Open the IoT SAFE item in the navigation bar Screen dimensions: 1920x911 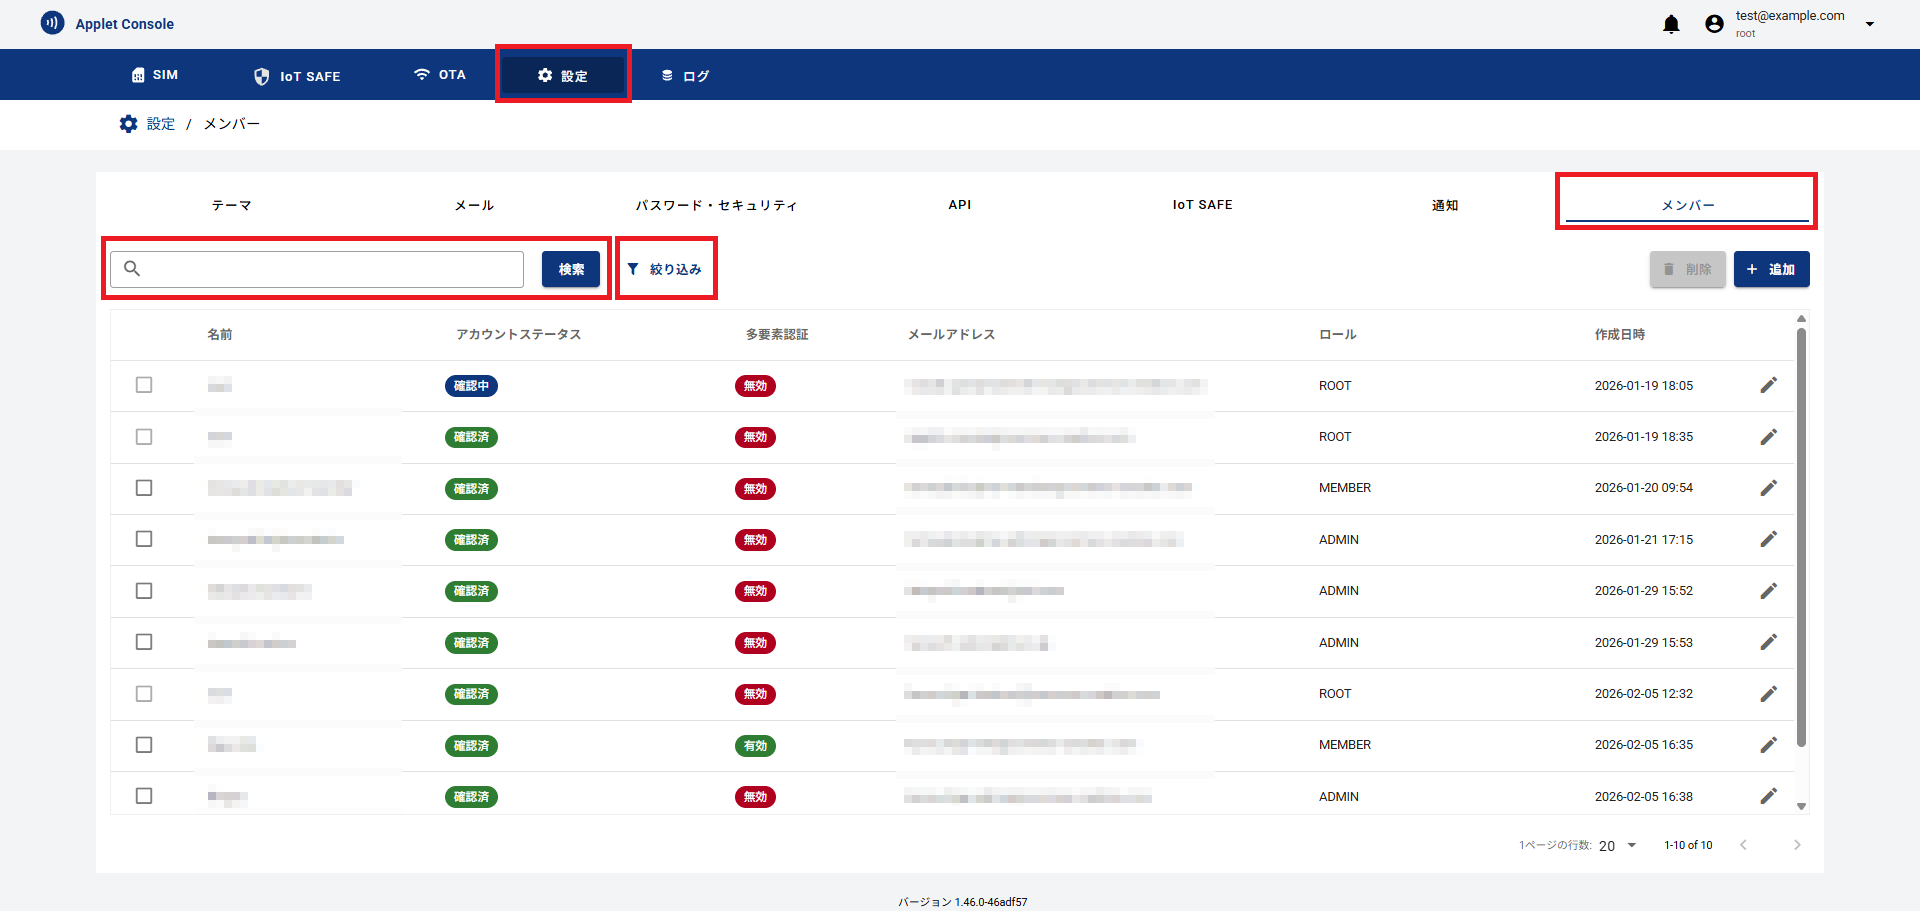tap(297, 76)
